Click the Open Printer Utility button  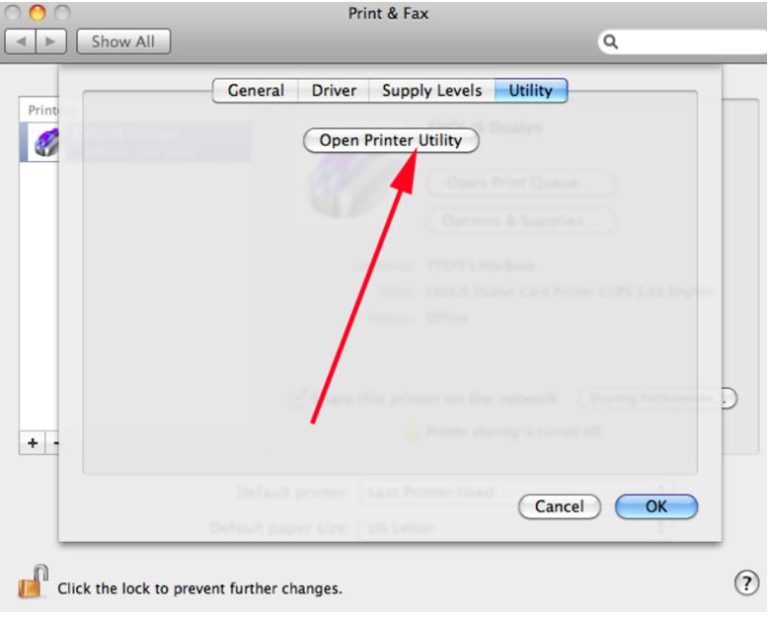click(x=391, y=141)
